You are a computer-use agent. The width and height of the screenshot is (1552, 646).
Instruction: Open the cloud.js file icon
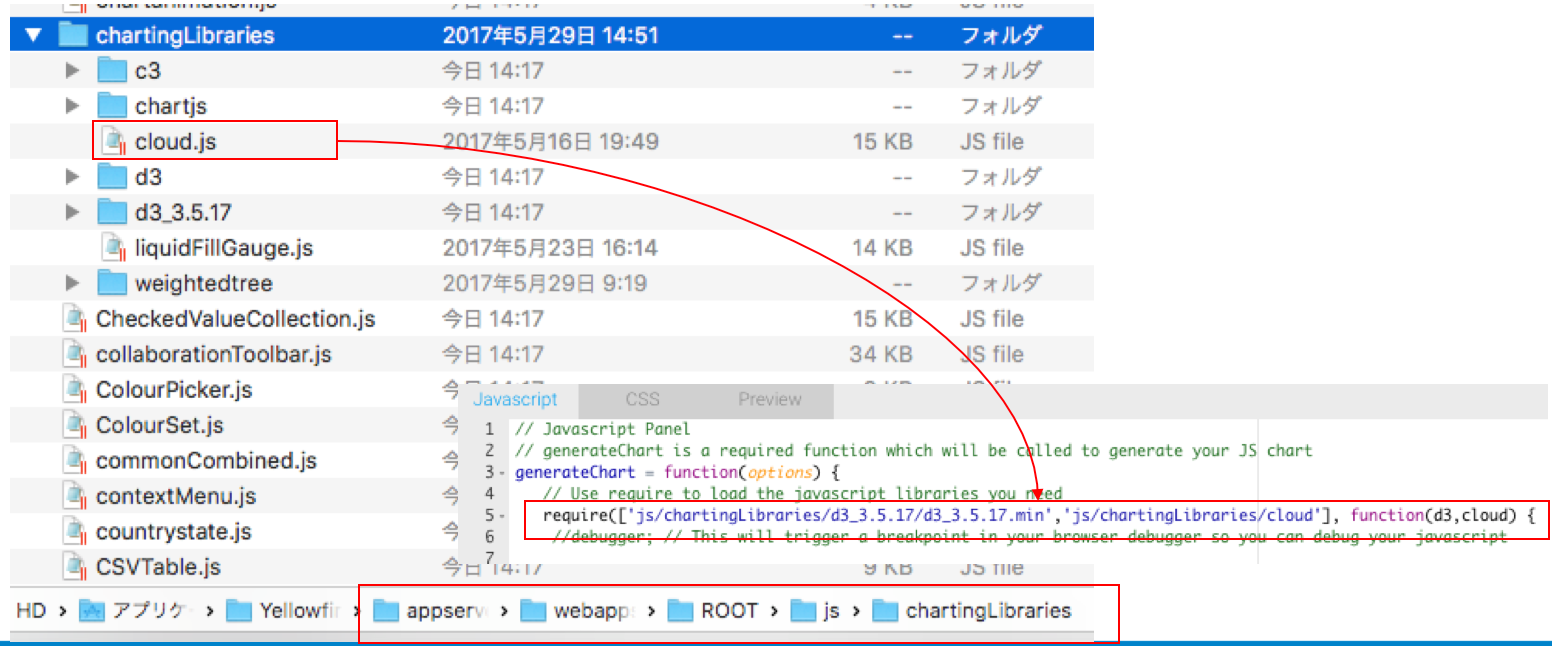point(114,141)
